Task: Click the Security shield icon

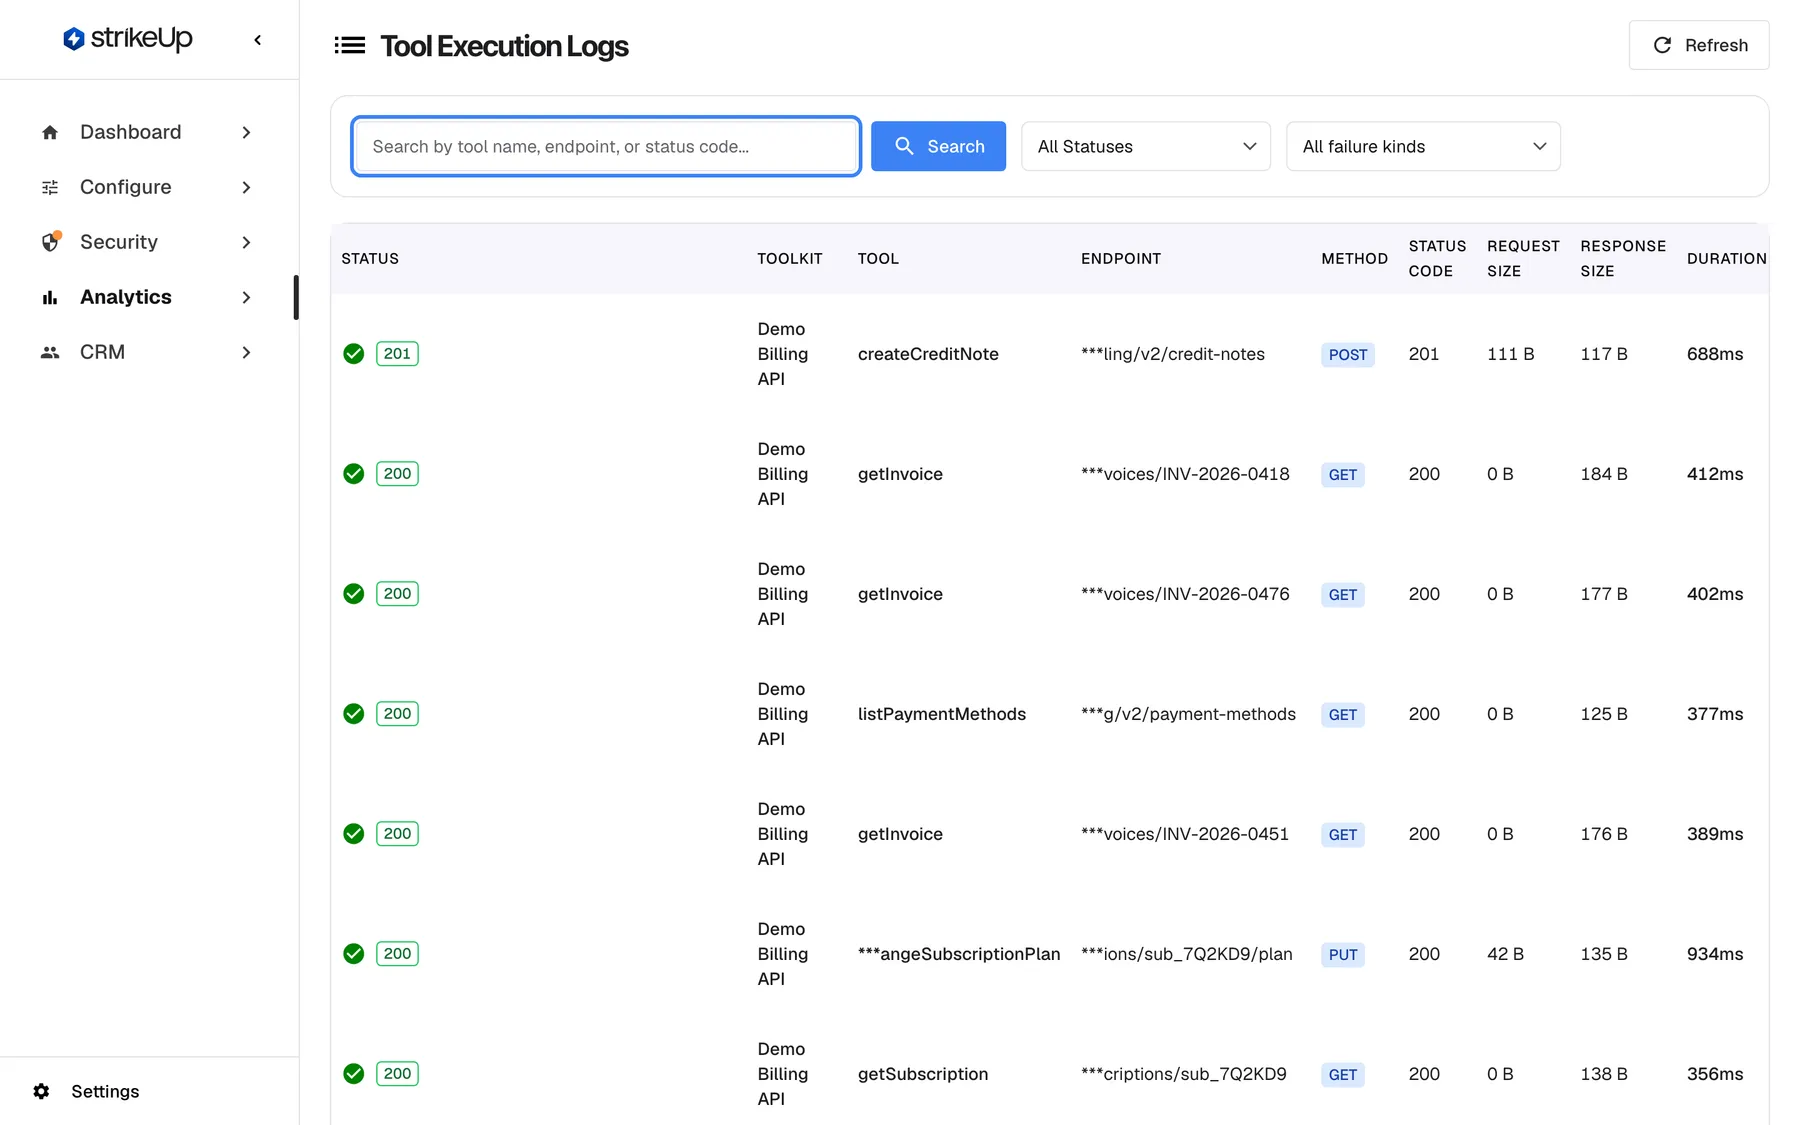Action: (x=50, y=242)
